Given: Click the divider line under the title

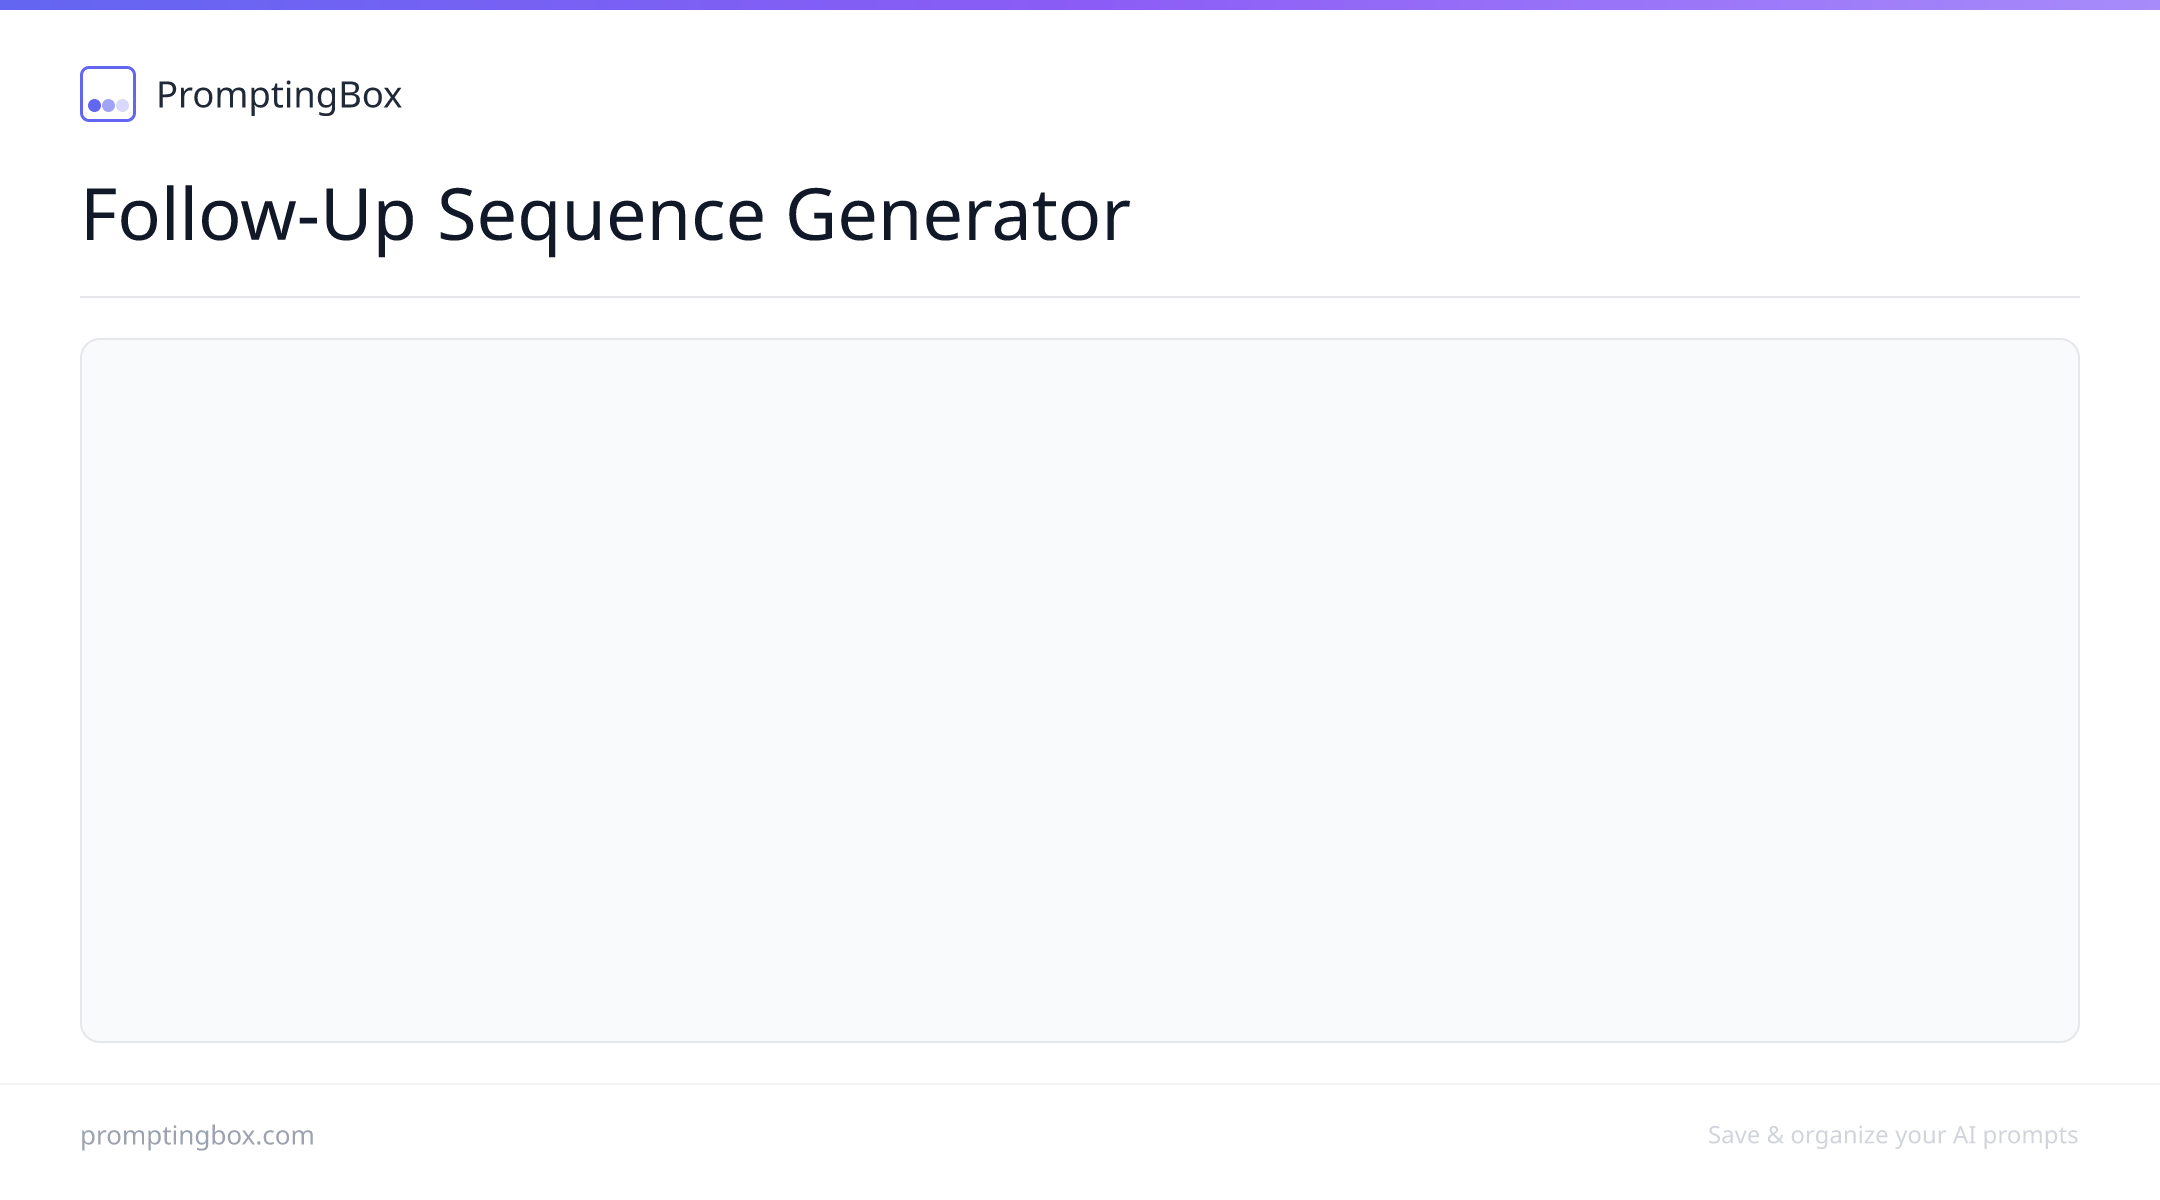Looking at the screenshot, I should [1080, 297].
